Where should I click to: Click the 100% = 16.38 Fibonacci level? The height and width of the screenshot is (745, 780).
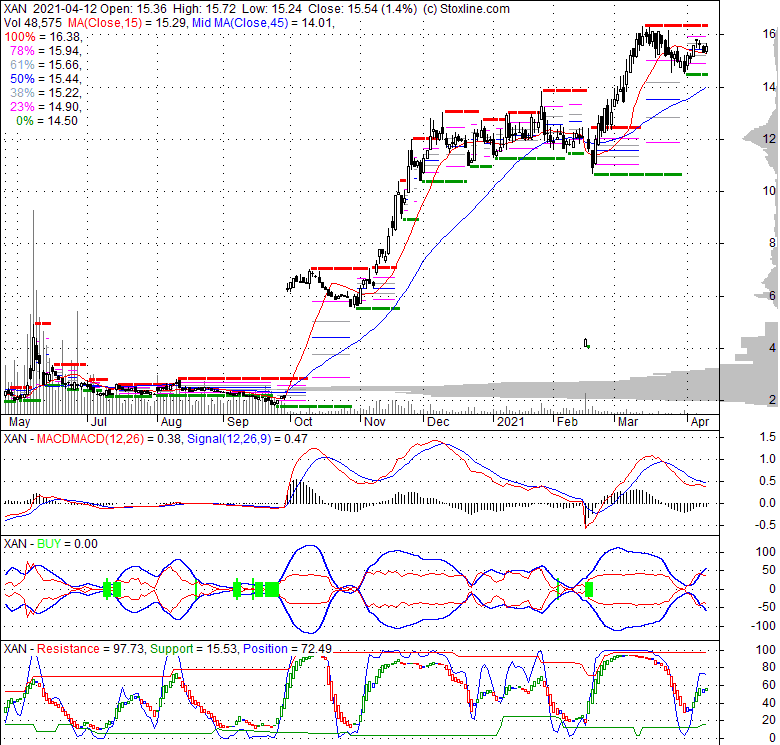43,37
